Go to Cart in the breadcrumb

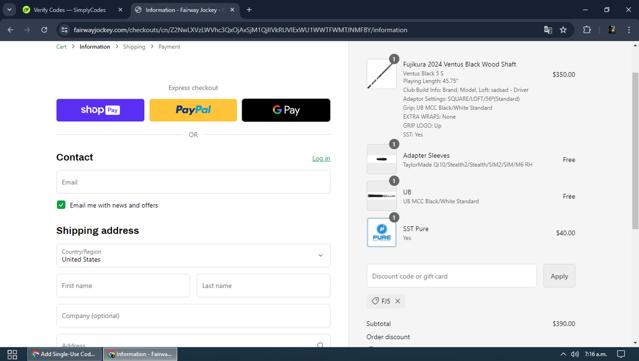pos(61,47)
